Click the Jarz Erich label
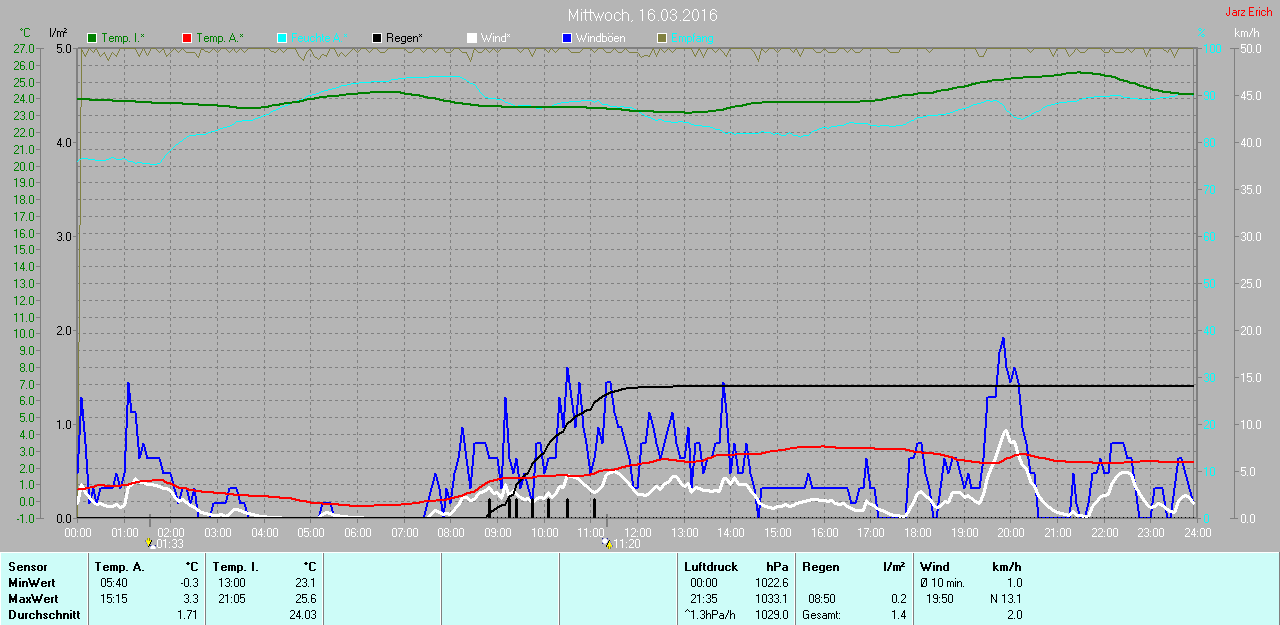Viewport: 1280px width, 625px height. click(x=1249, y=12)
